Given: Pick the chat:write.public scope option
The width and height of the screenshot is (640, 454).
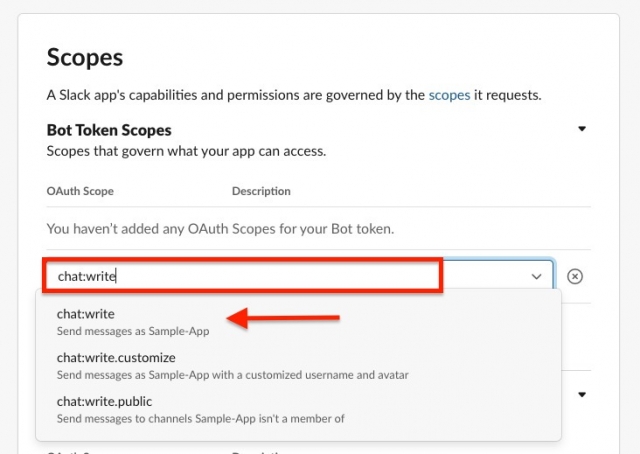Looking at the screenshot, I should 298,409.
